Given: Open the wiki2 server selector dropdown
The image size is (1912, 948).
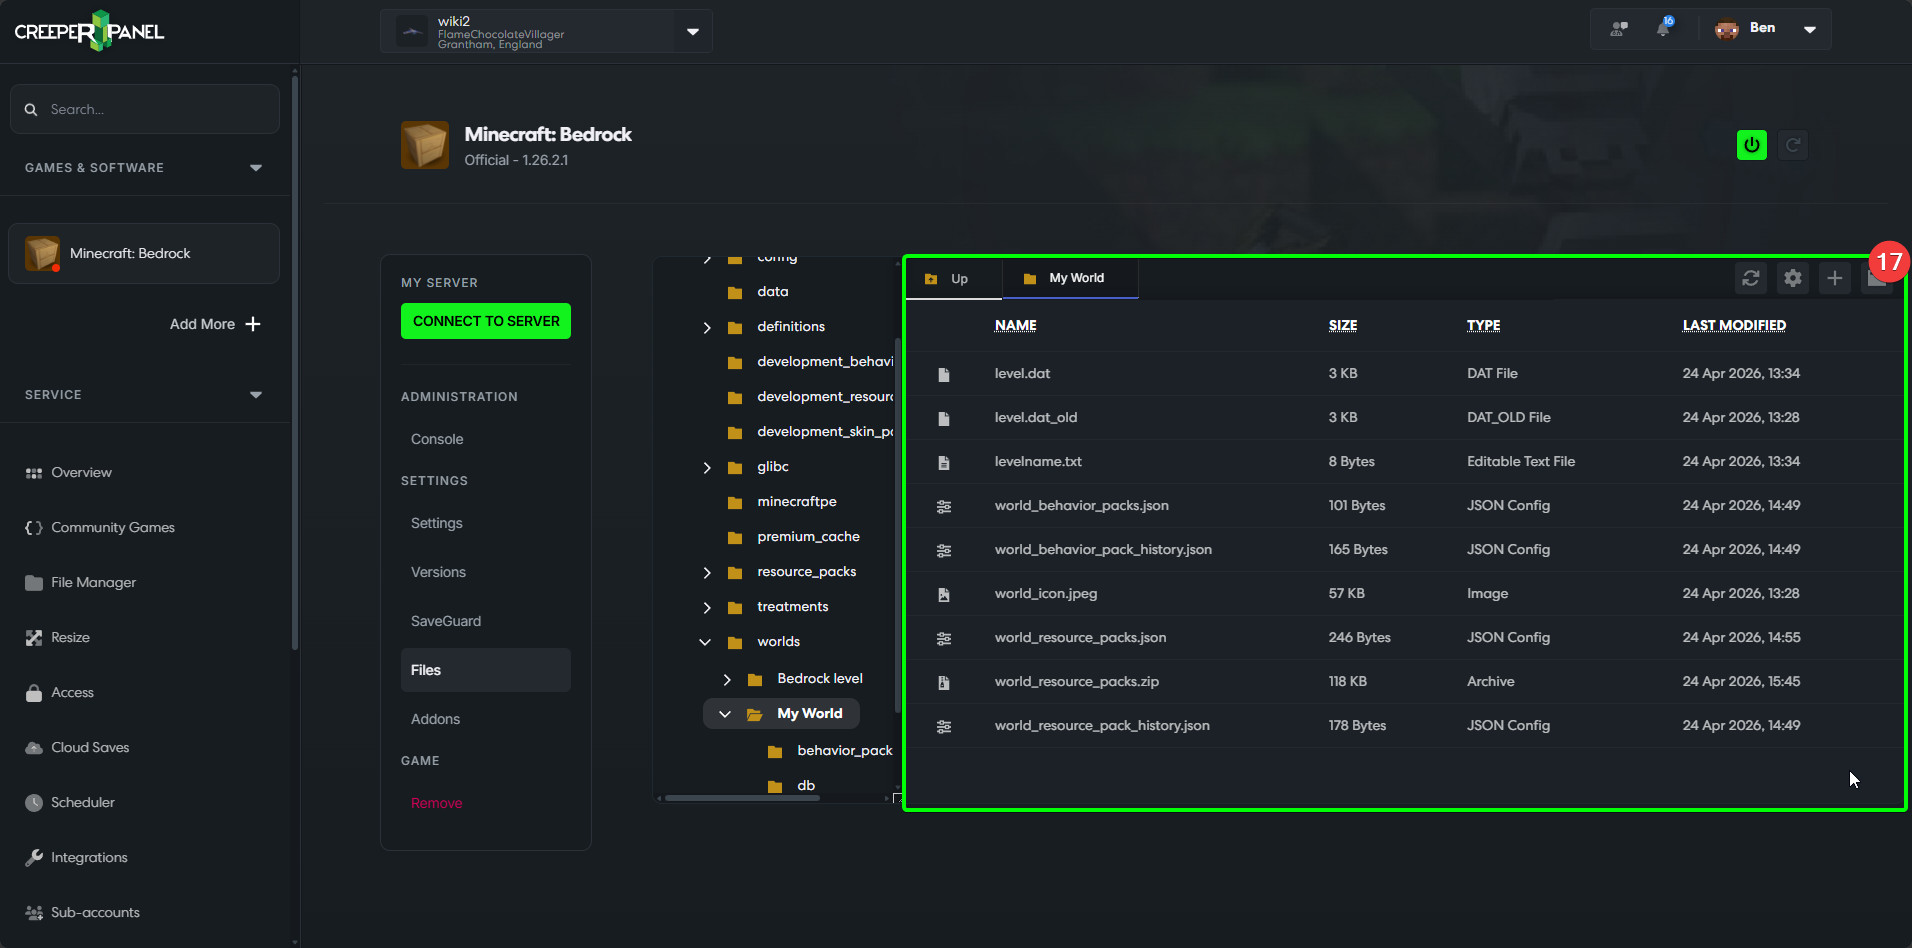Looking at the screenshot, I should tap(546, 31).
